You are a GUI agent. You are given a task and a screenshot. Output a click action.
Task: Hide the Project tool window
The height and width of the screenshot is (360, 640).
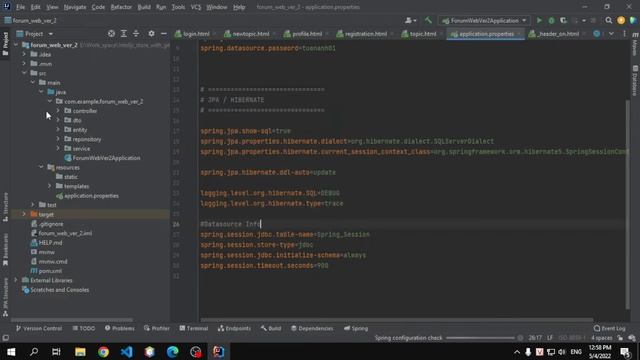click(x=164, y=33)
